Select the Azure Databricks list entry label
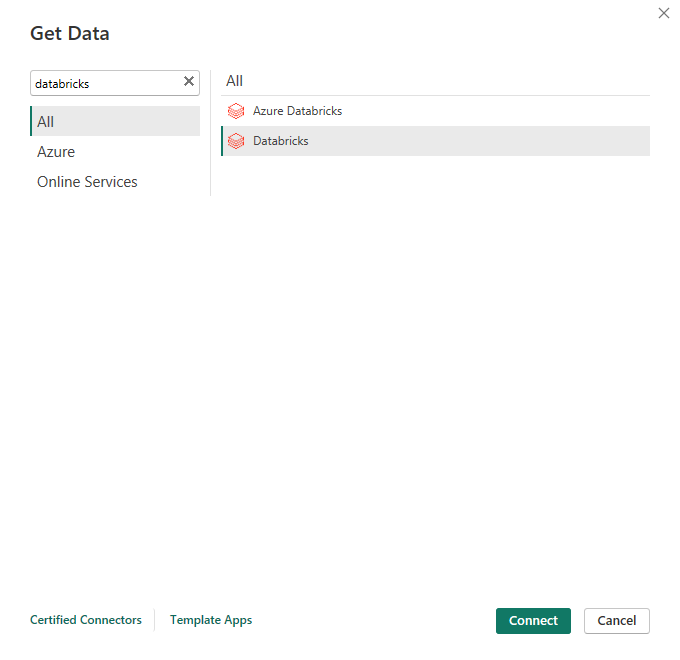Image resolution: width=680 pixels, height=660 pixels. pos(297,111)
